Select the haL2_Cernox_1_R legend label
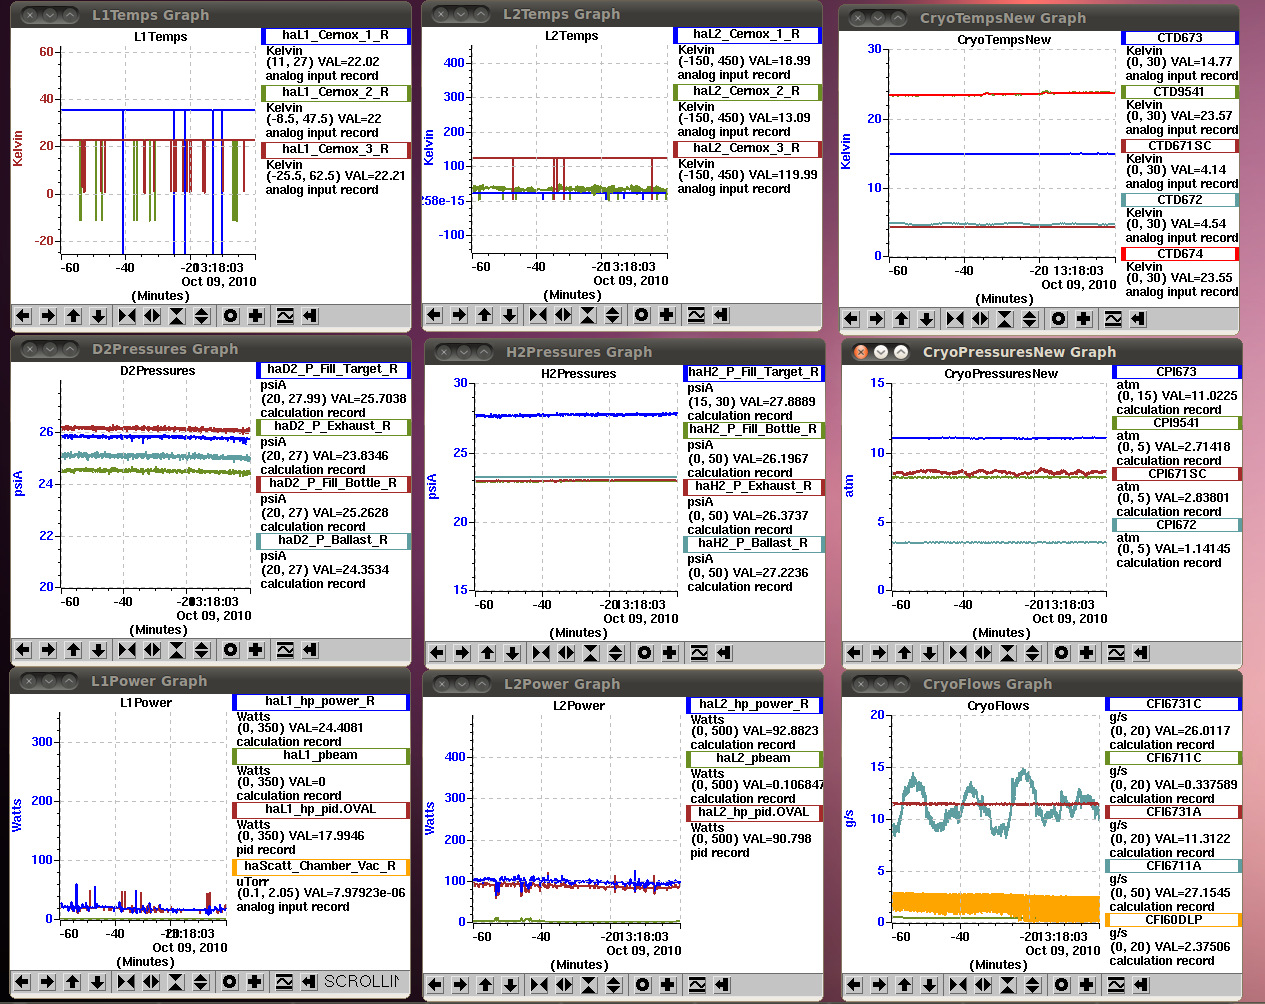Image resolution: width=1265 pixels, height=1004 pixels. point(747,34)
